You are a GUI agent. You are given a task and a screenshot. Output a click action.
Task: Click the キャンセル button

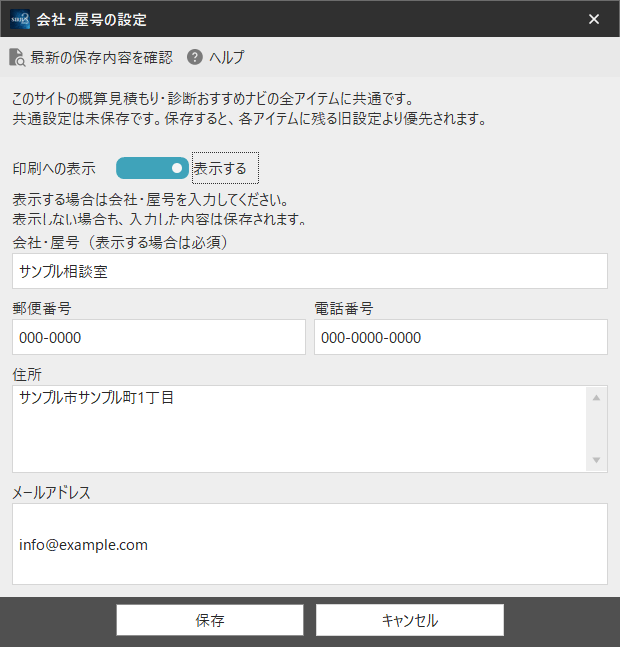(x=410, y=620)
